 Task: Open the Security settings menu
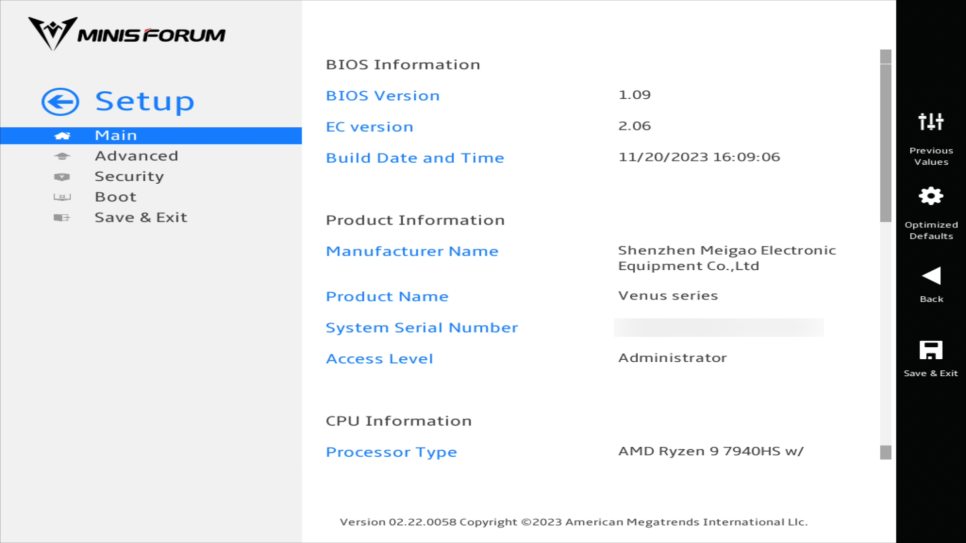pyautogui.click(x=129, y=177)
